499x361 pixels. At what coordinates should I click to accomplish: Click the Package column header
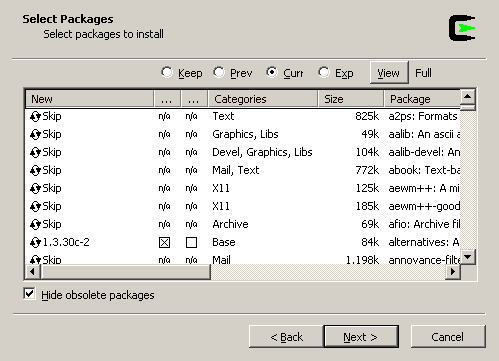click(422, 99)
